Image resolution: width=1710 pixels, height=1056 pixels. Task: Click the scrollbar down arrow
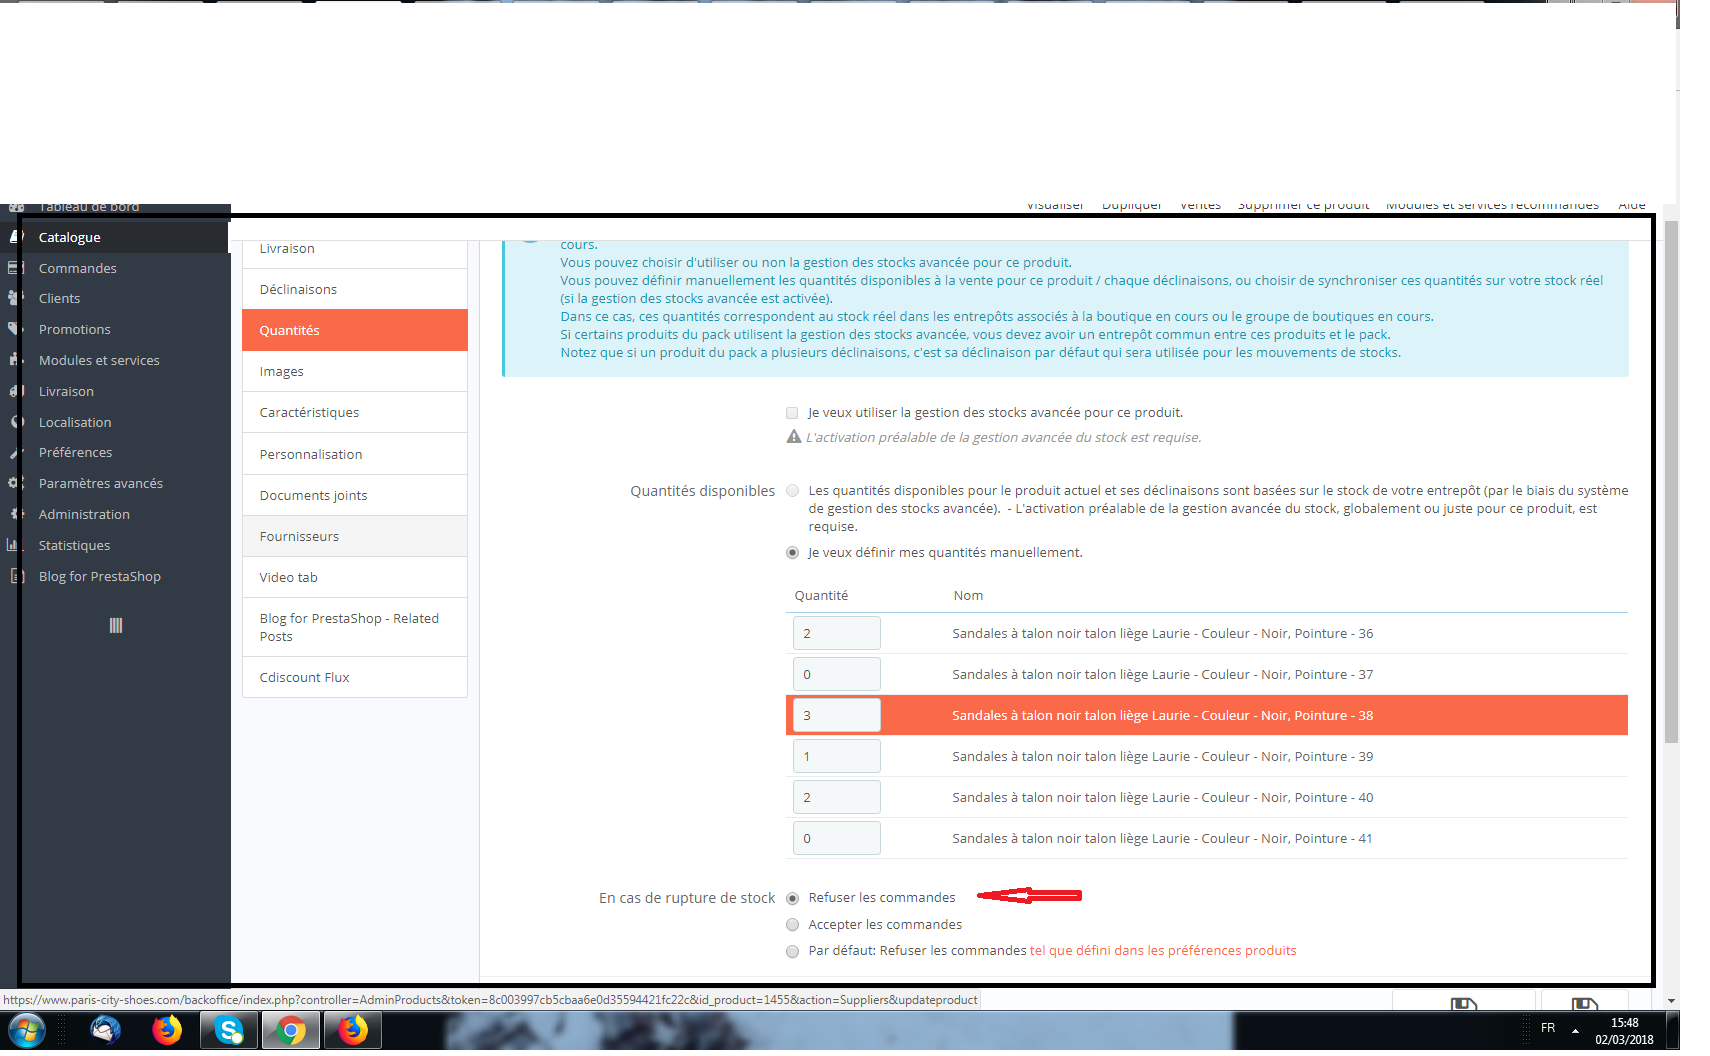1671,1000
